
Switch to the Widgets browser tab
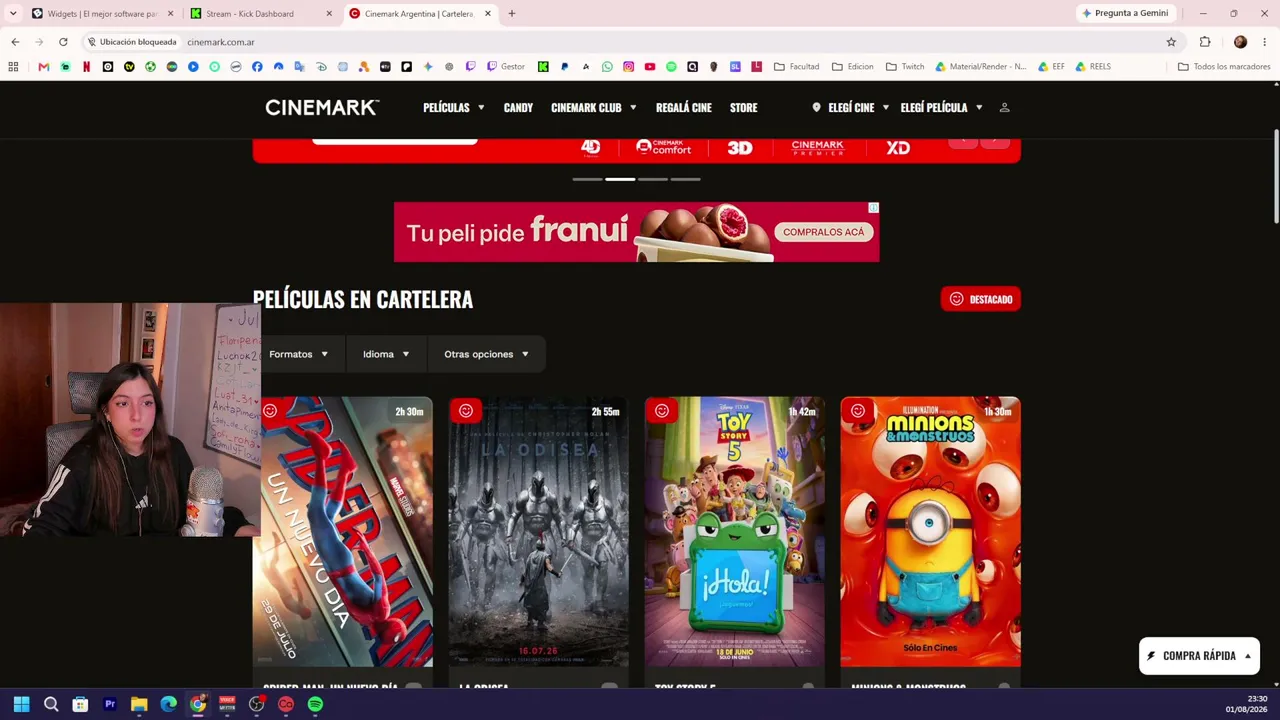[x=103, y=14]
